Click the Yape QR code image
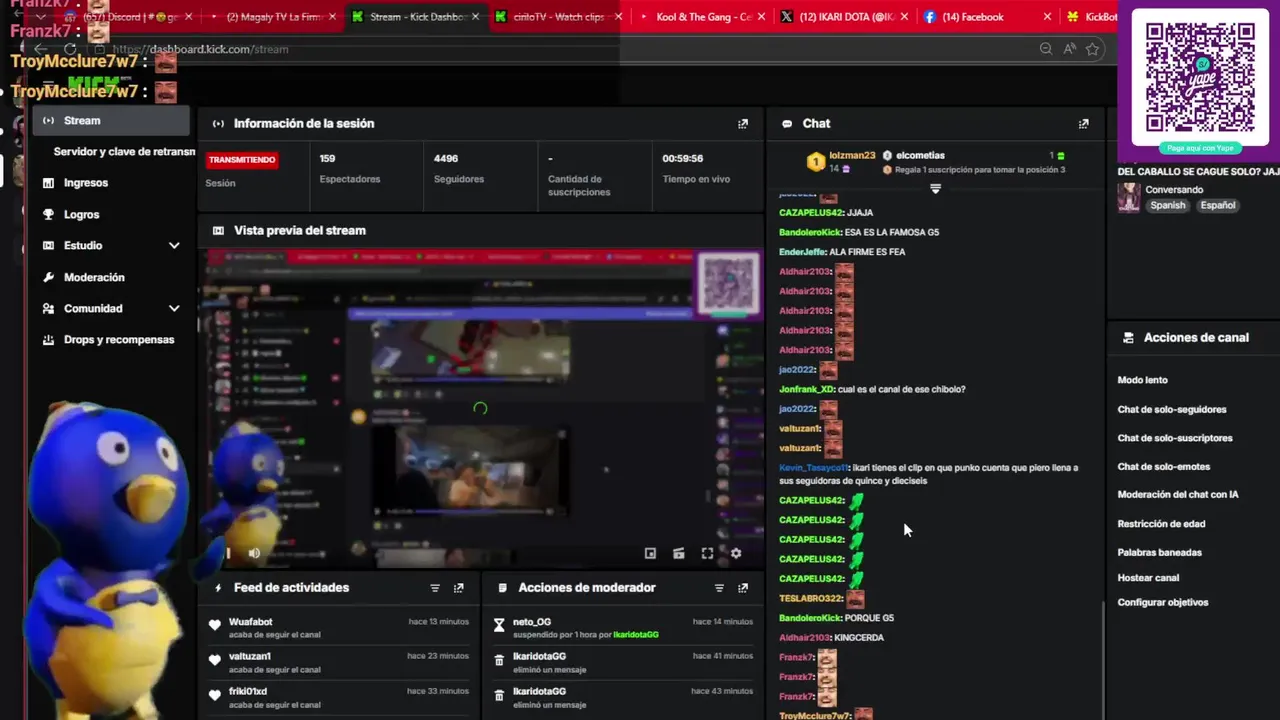 point(1199,77)
